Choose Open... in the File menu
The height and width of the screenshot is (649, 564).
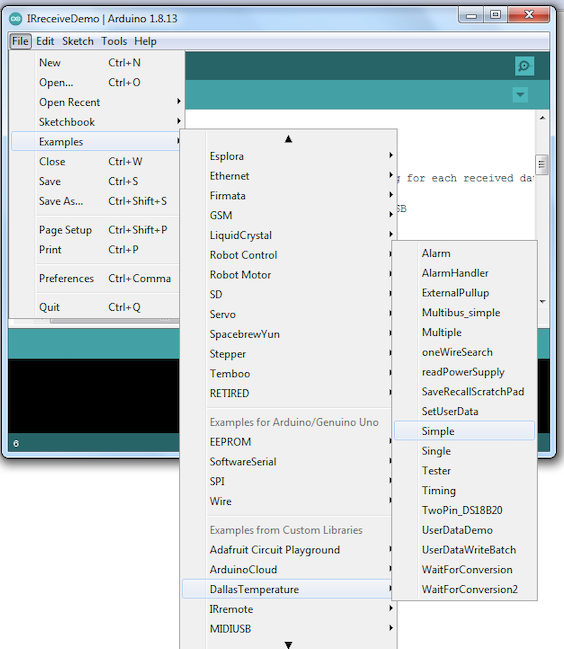(98, 82)
